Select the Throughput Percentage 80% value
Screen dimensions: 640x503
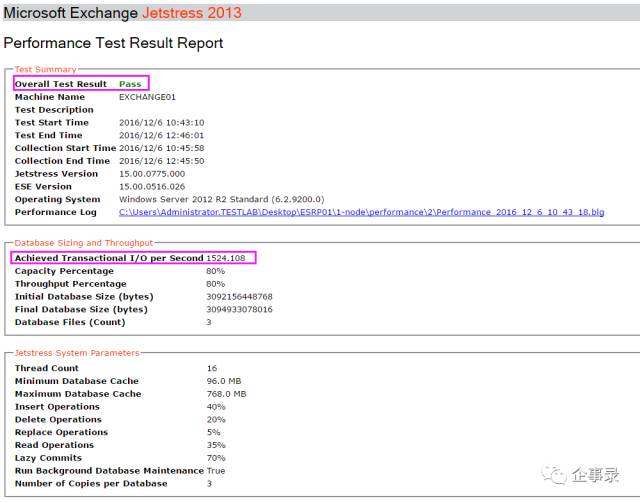216,284
